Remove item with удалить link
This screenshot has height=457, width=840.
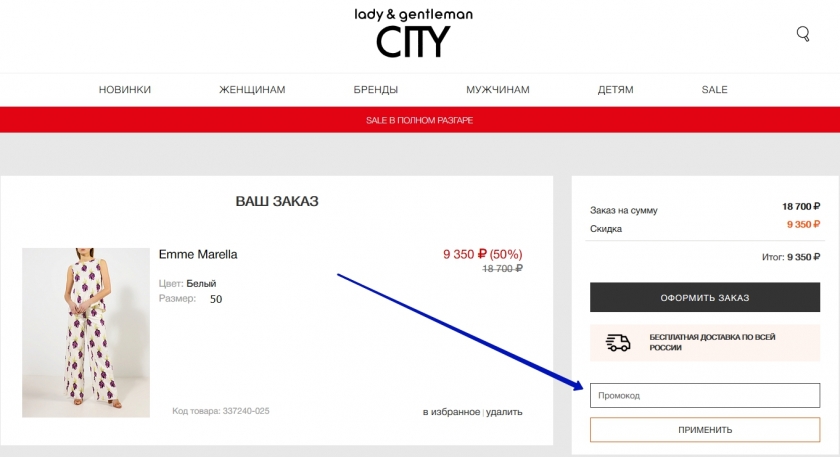coord(504,411)
